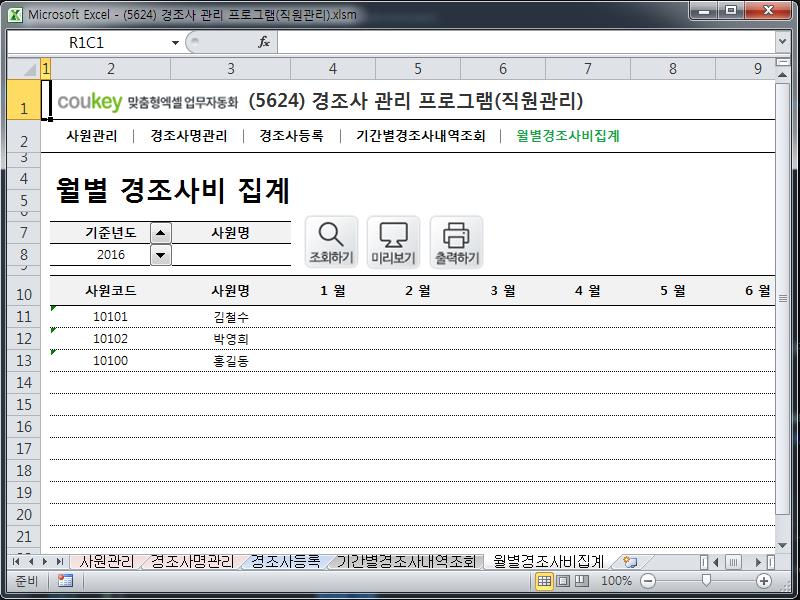Open the 경조사명관리 sheet tab
This screenshot has width=800, height=600.
coord(192,562)
